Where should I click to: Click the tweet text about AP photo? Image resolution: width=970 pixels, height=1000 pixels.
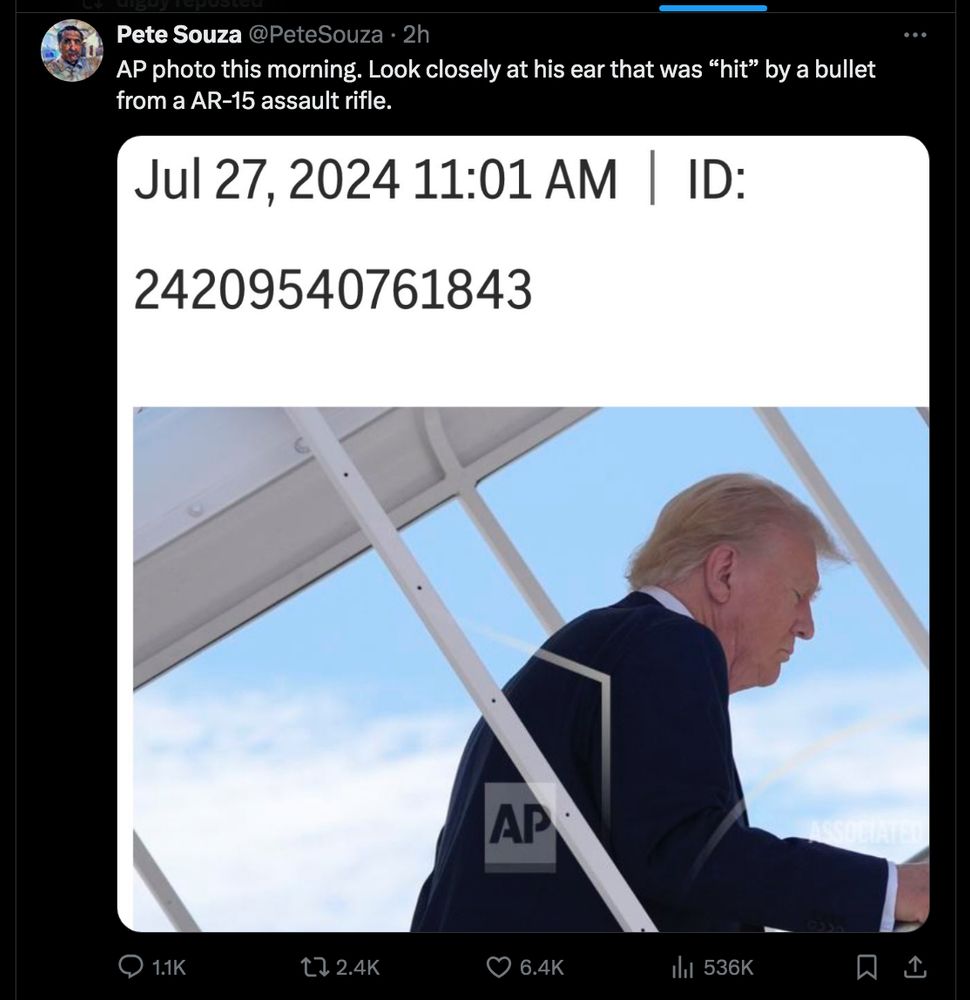coord(496,84)
